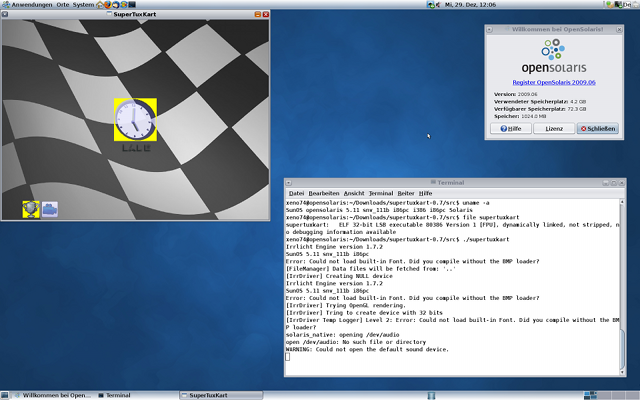This screenshot has height=400, width=640.
Task: Click the OpenSolaris logo in welcome dialog
Action: pyautogui.click(x=554, y=56)
